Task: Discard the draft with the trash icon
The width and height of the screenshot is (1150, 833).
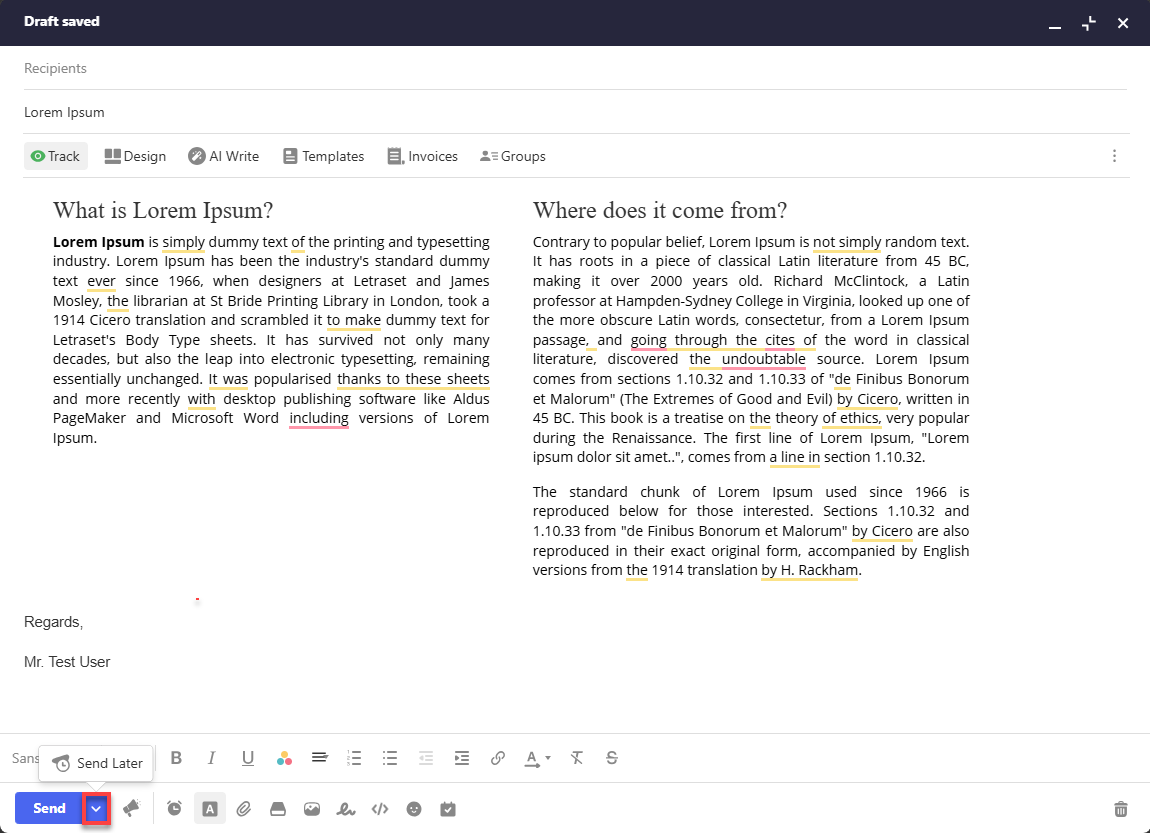Action: click(x=1121, y=809)
